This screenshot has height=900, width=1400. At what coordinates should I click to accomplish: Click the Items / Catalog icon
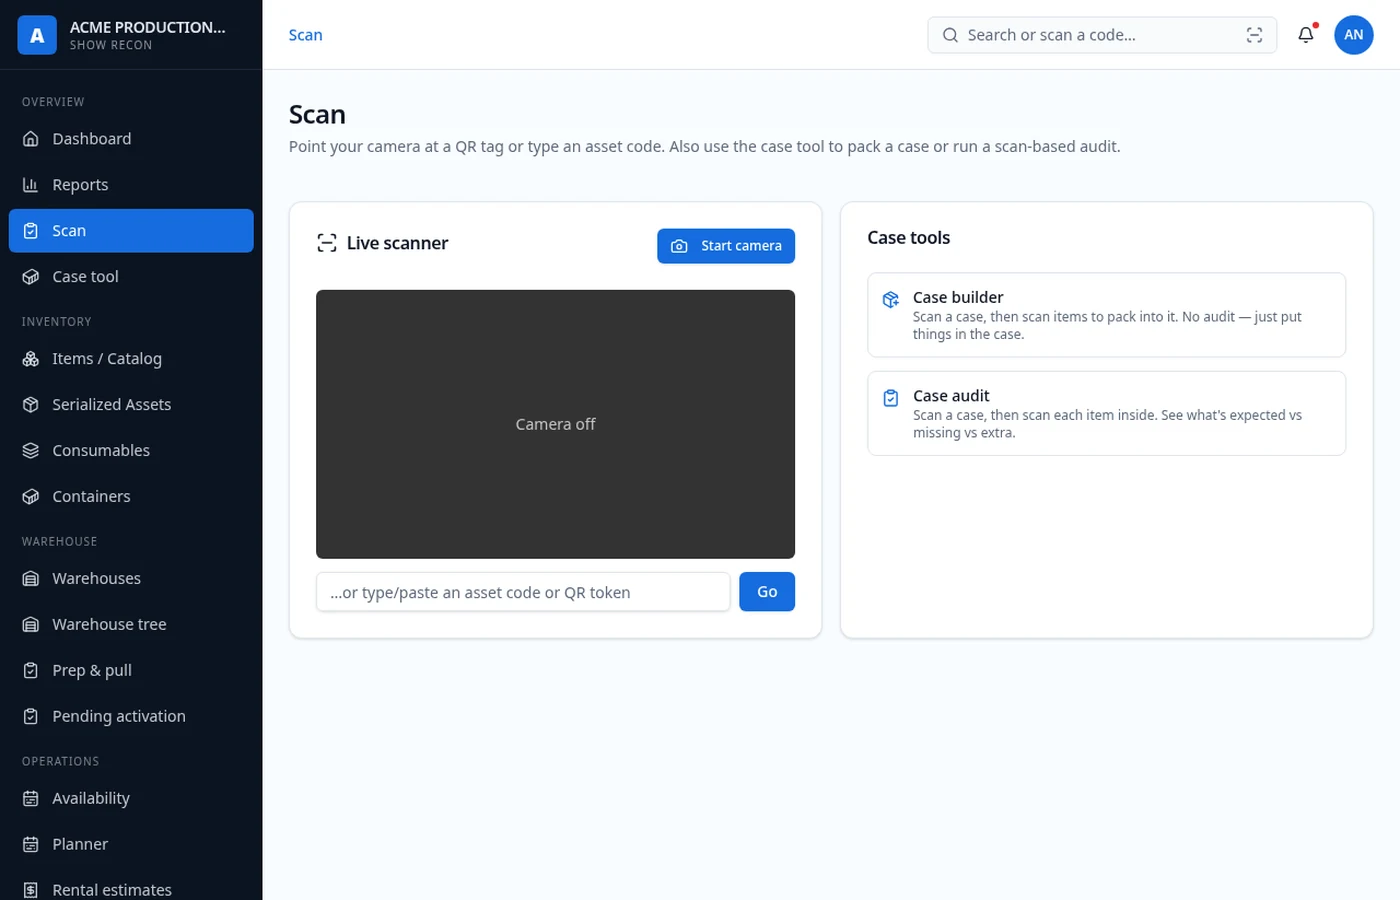tap(31, 359)
